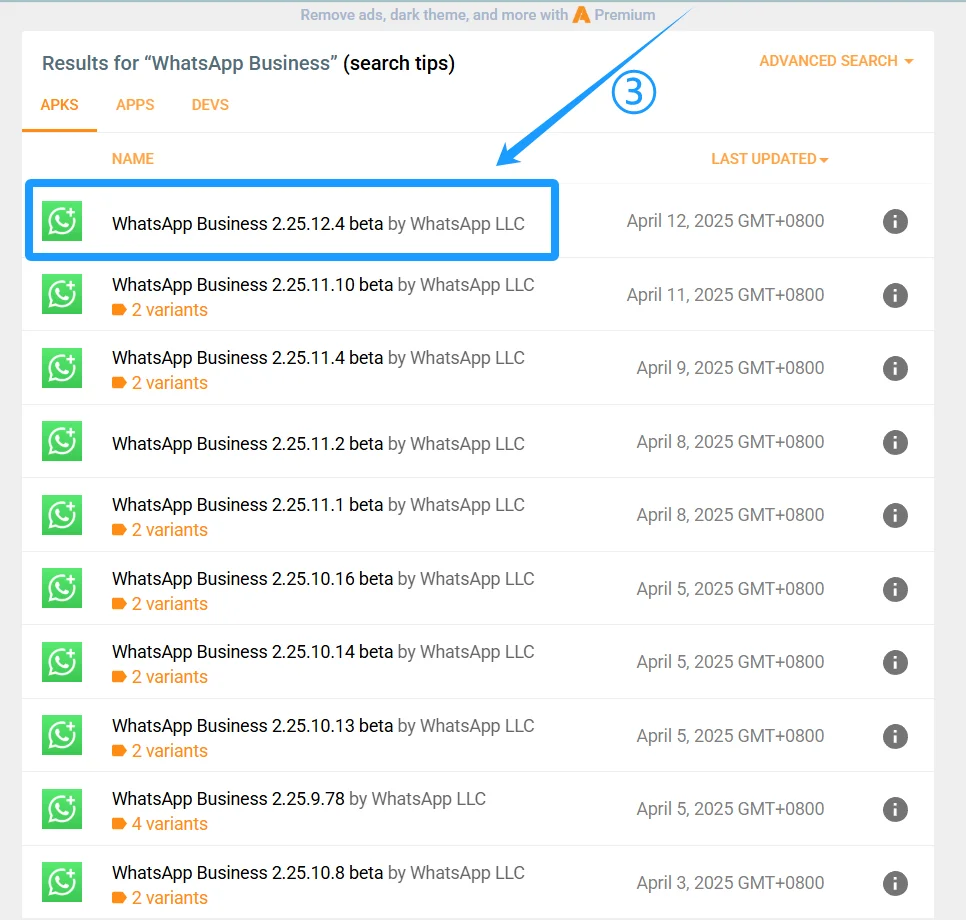The image size is (966, 920).
Task: Switch to the APPS tab
Action: (135, 105)
